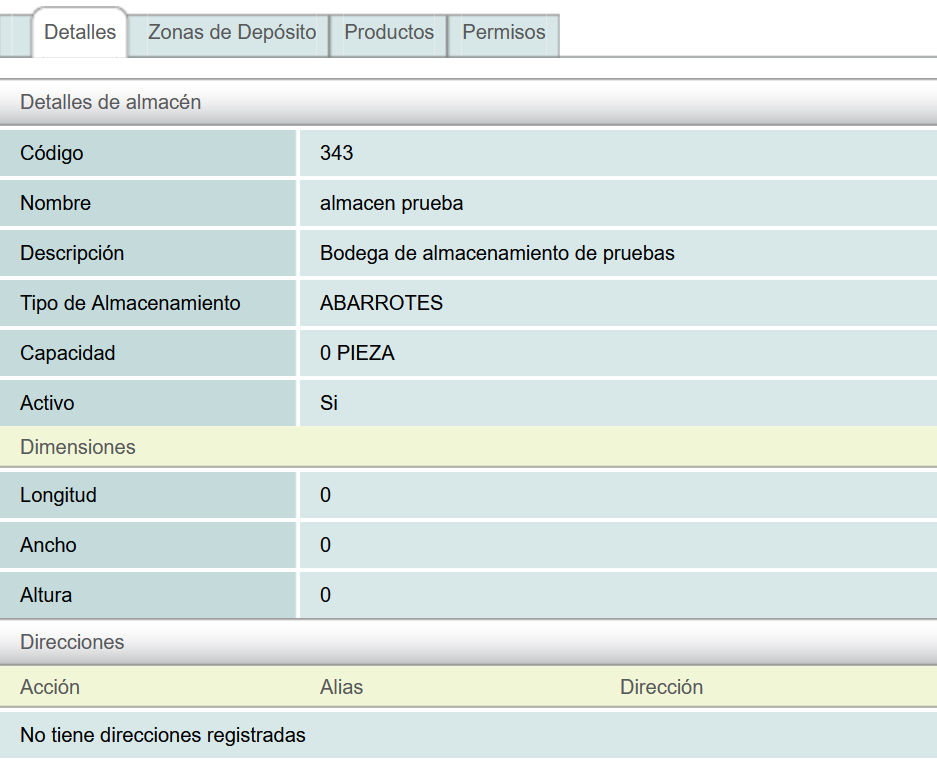This screenshot has height=771, width=937.
Task: Select the 'almacen prueba' name value
Action: pyautogui.click(x=391, y=203)
